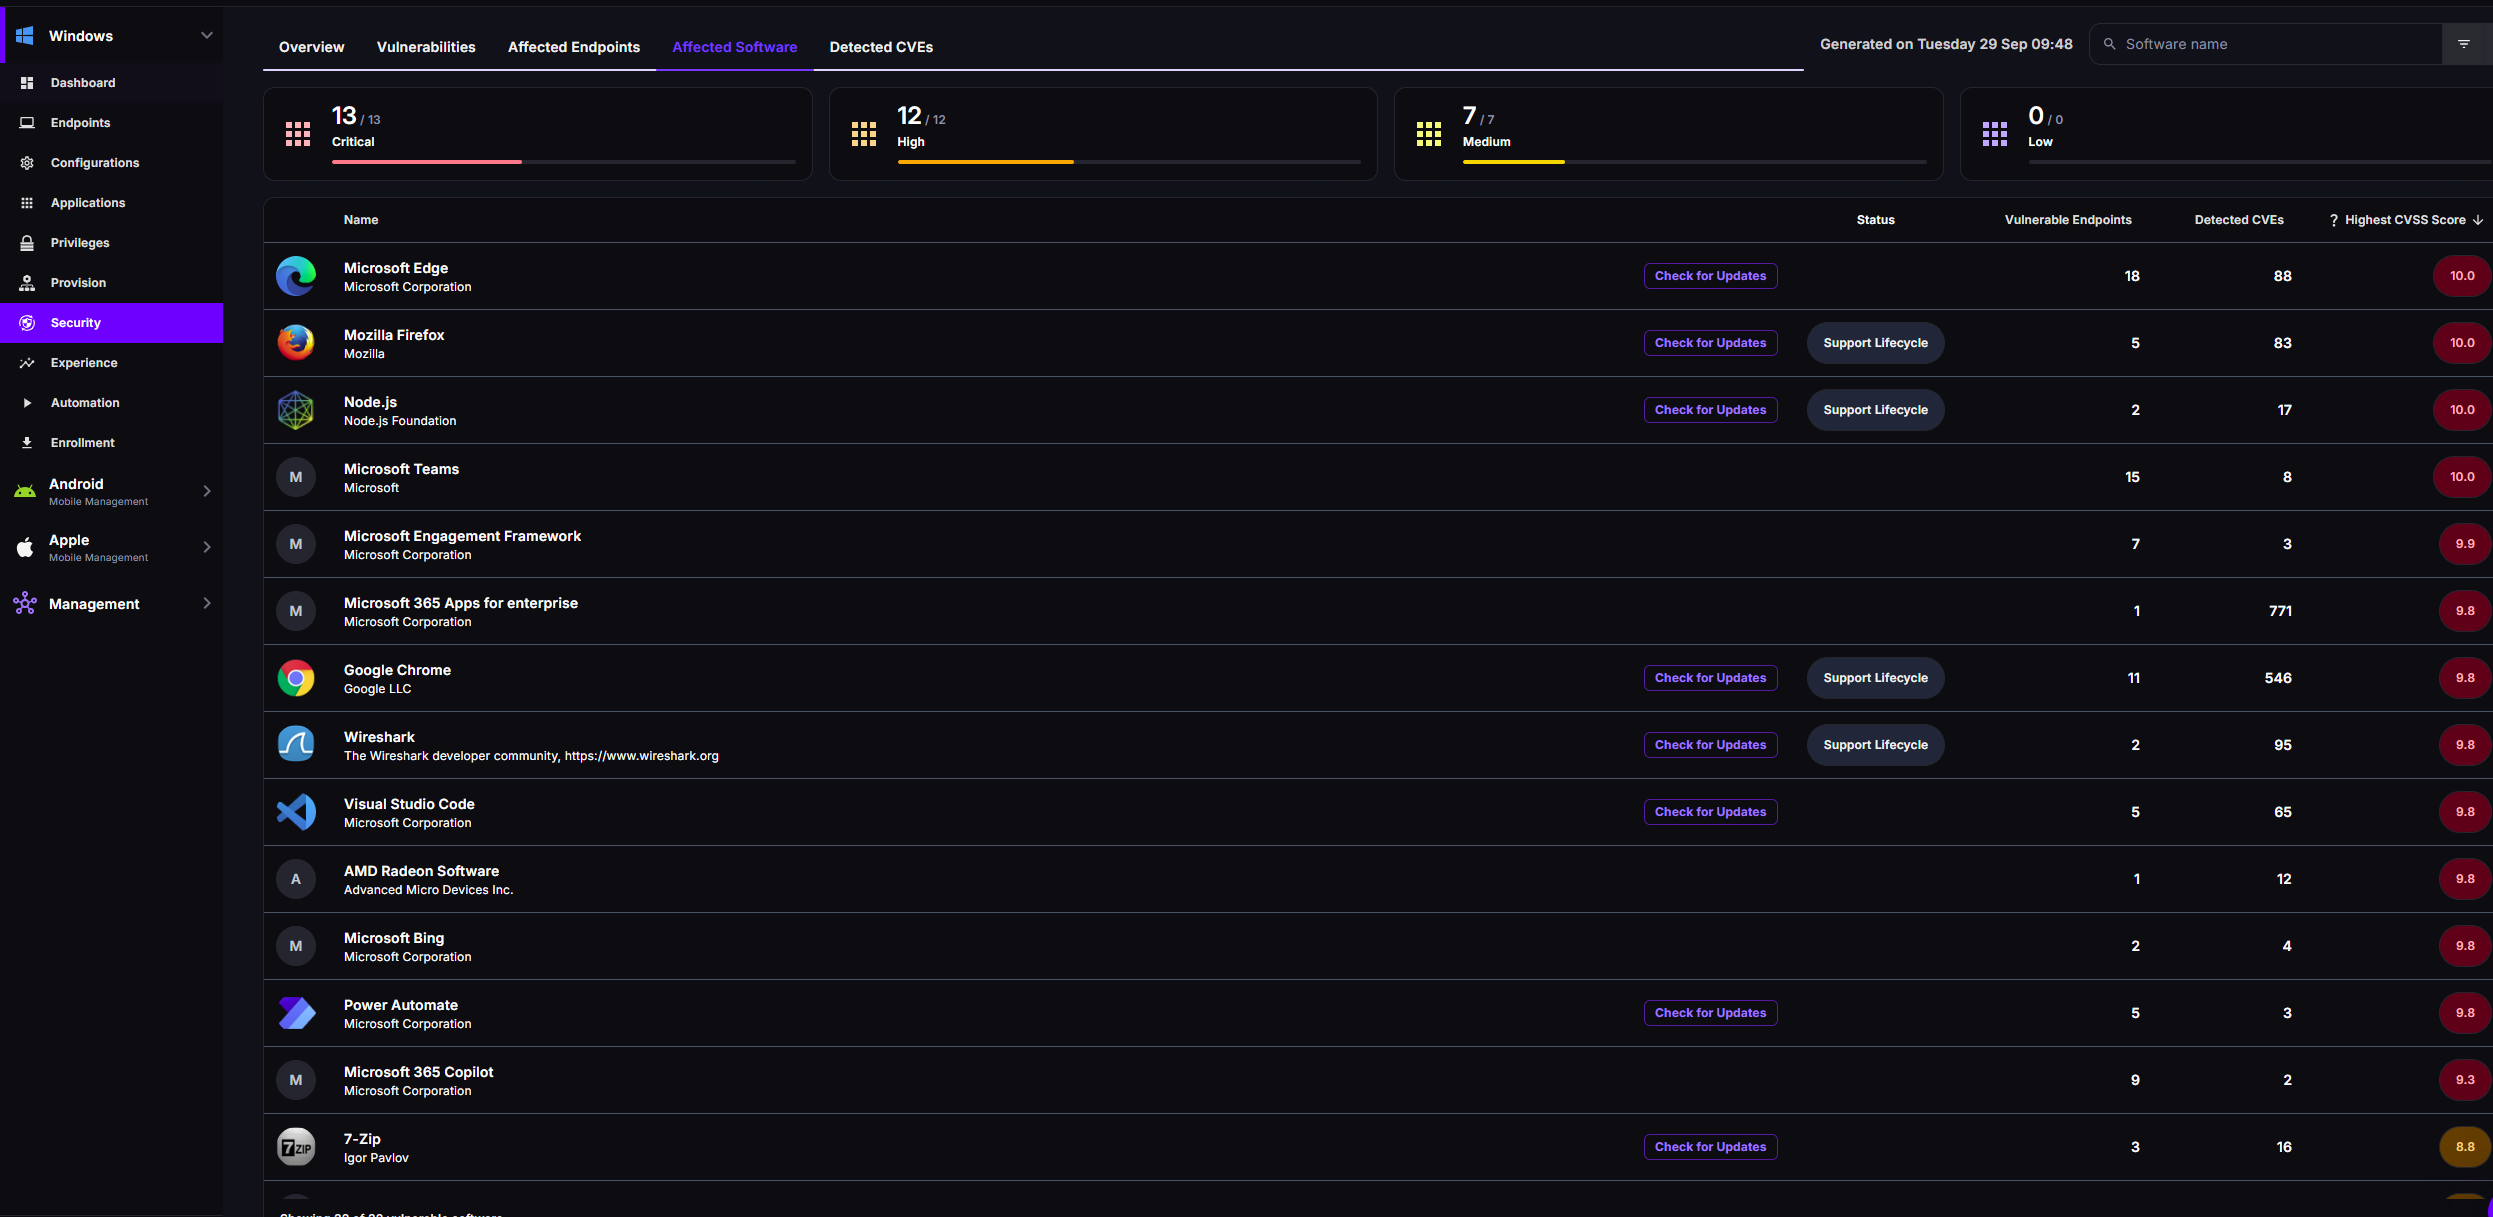Click the Experience chart icon
2493x1217 pixels.
point(27,363)
